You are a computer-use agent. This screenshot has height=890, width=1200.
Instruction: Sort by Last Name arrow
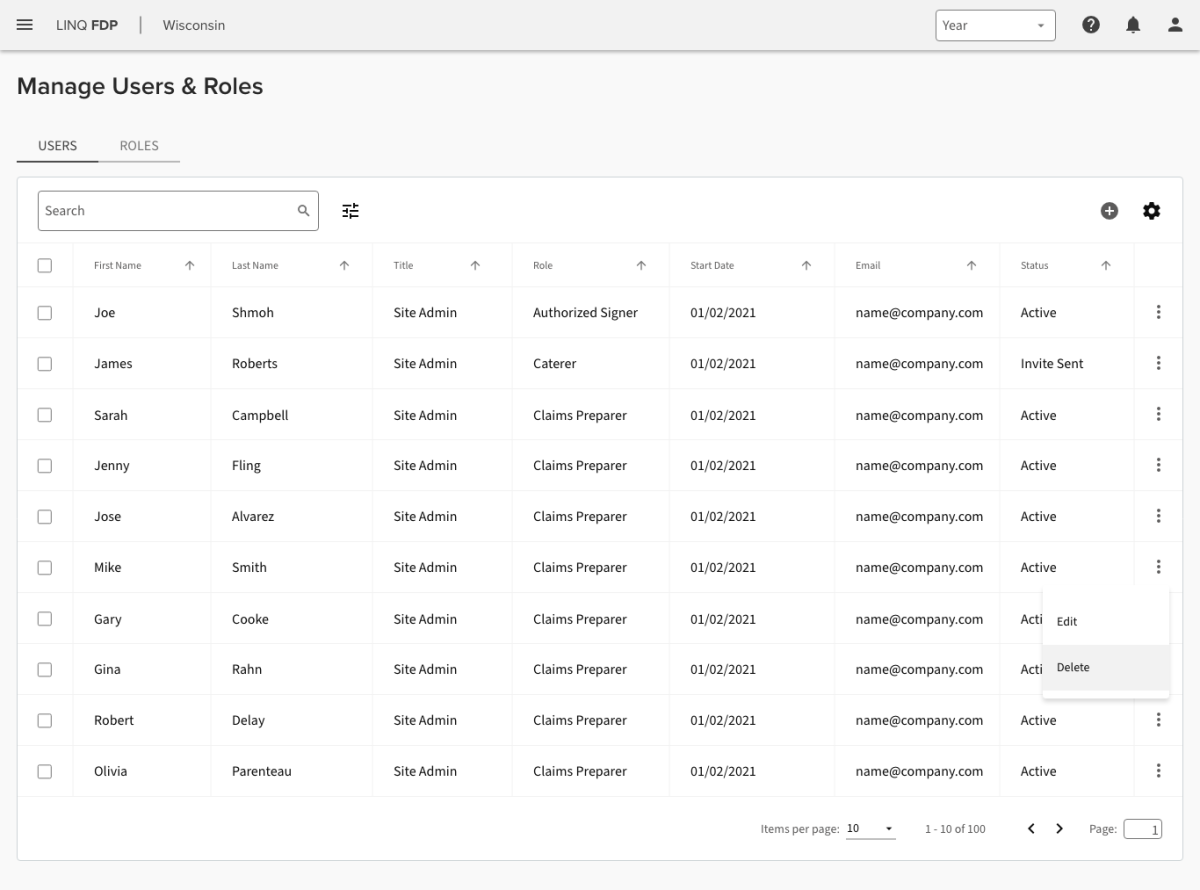(344, 266)
